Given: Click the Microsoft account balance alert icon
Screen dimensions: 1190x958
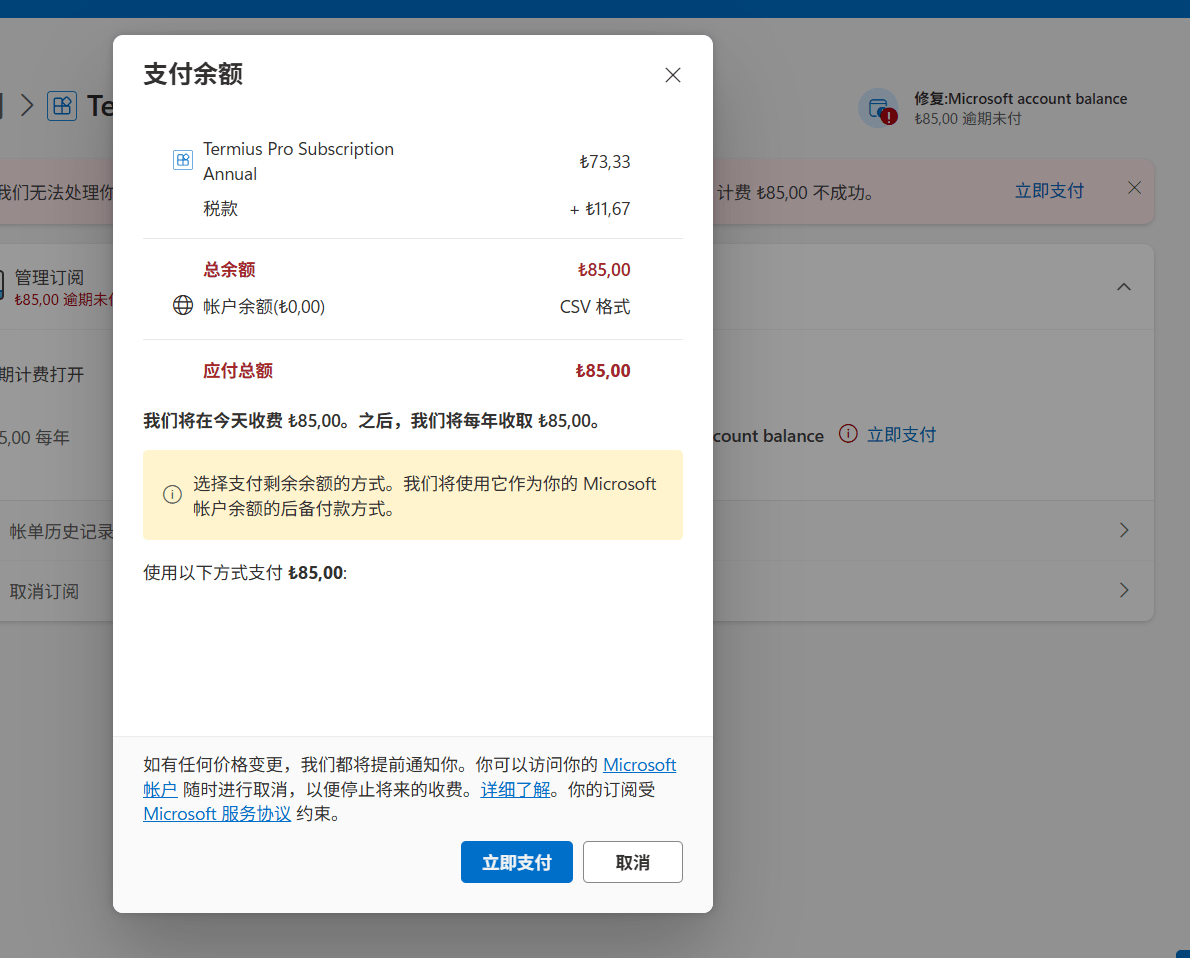Looking at the screenshot, I should coord(878,108).
